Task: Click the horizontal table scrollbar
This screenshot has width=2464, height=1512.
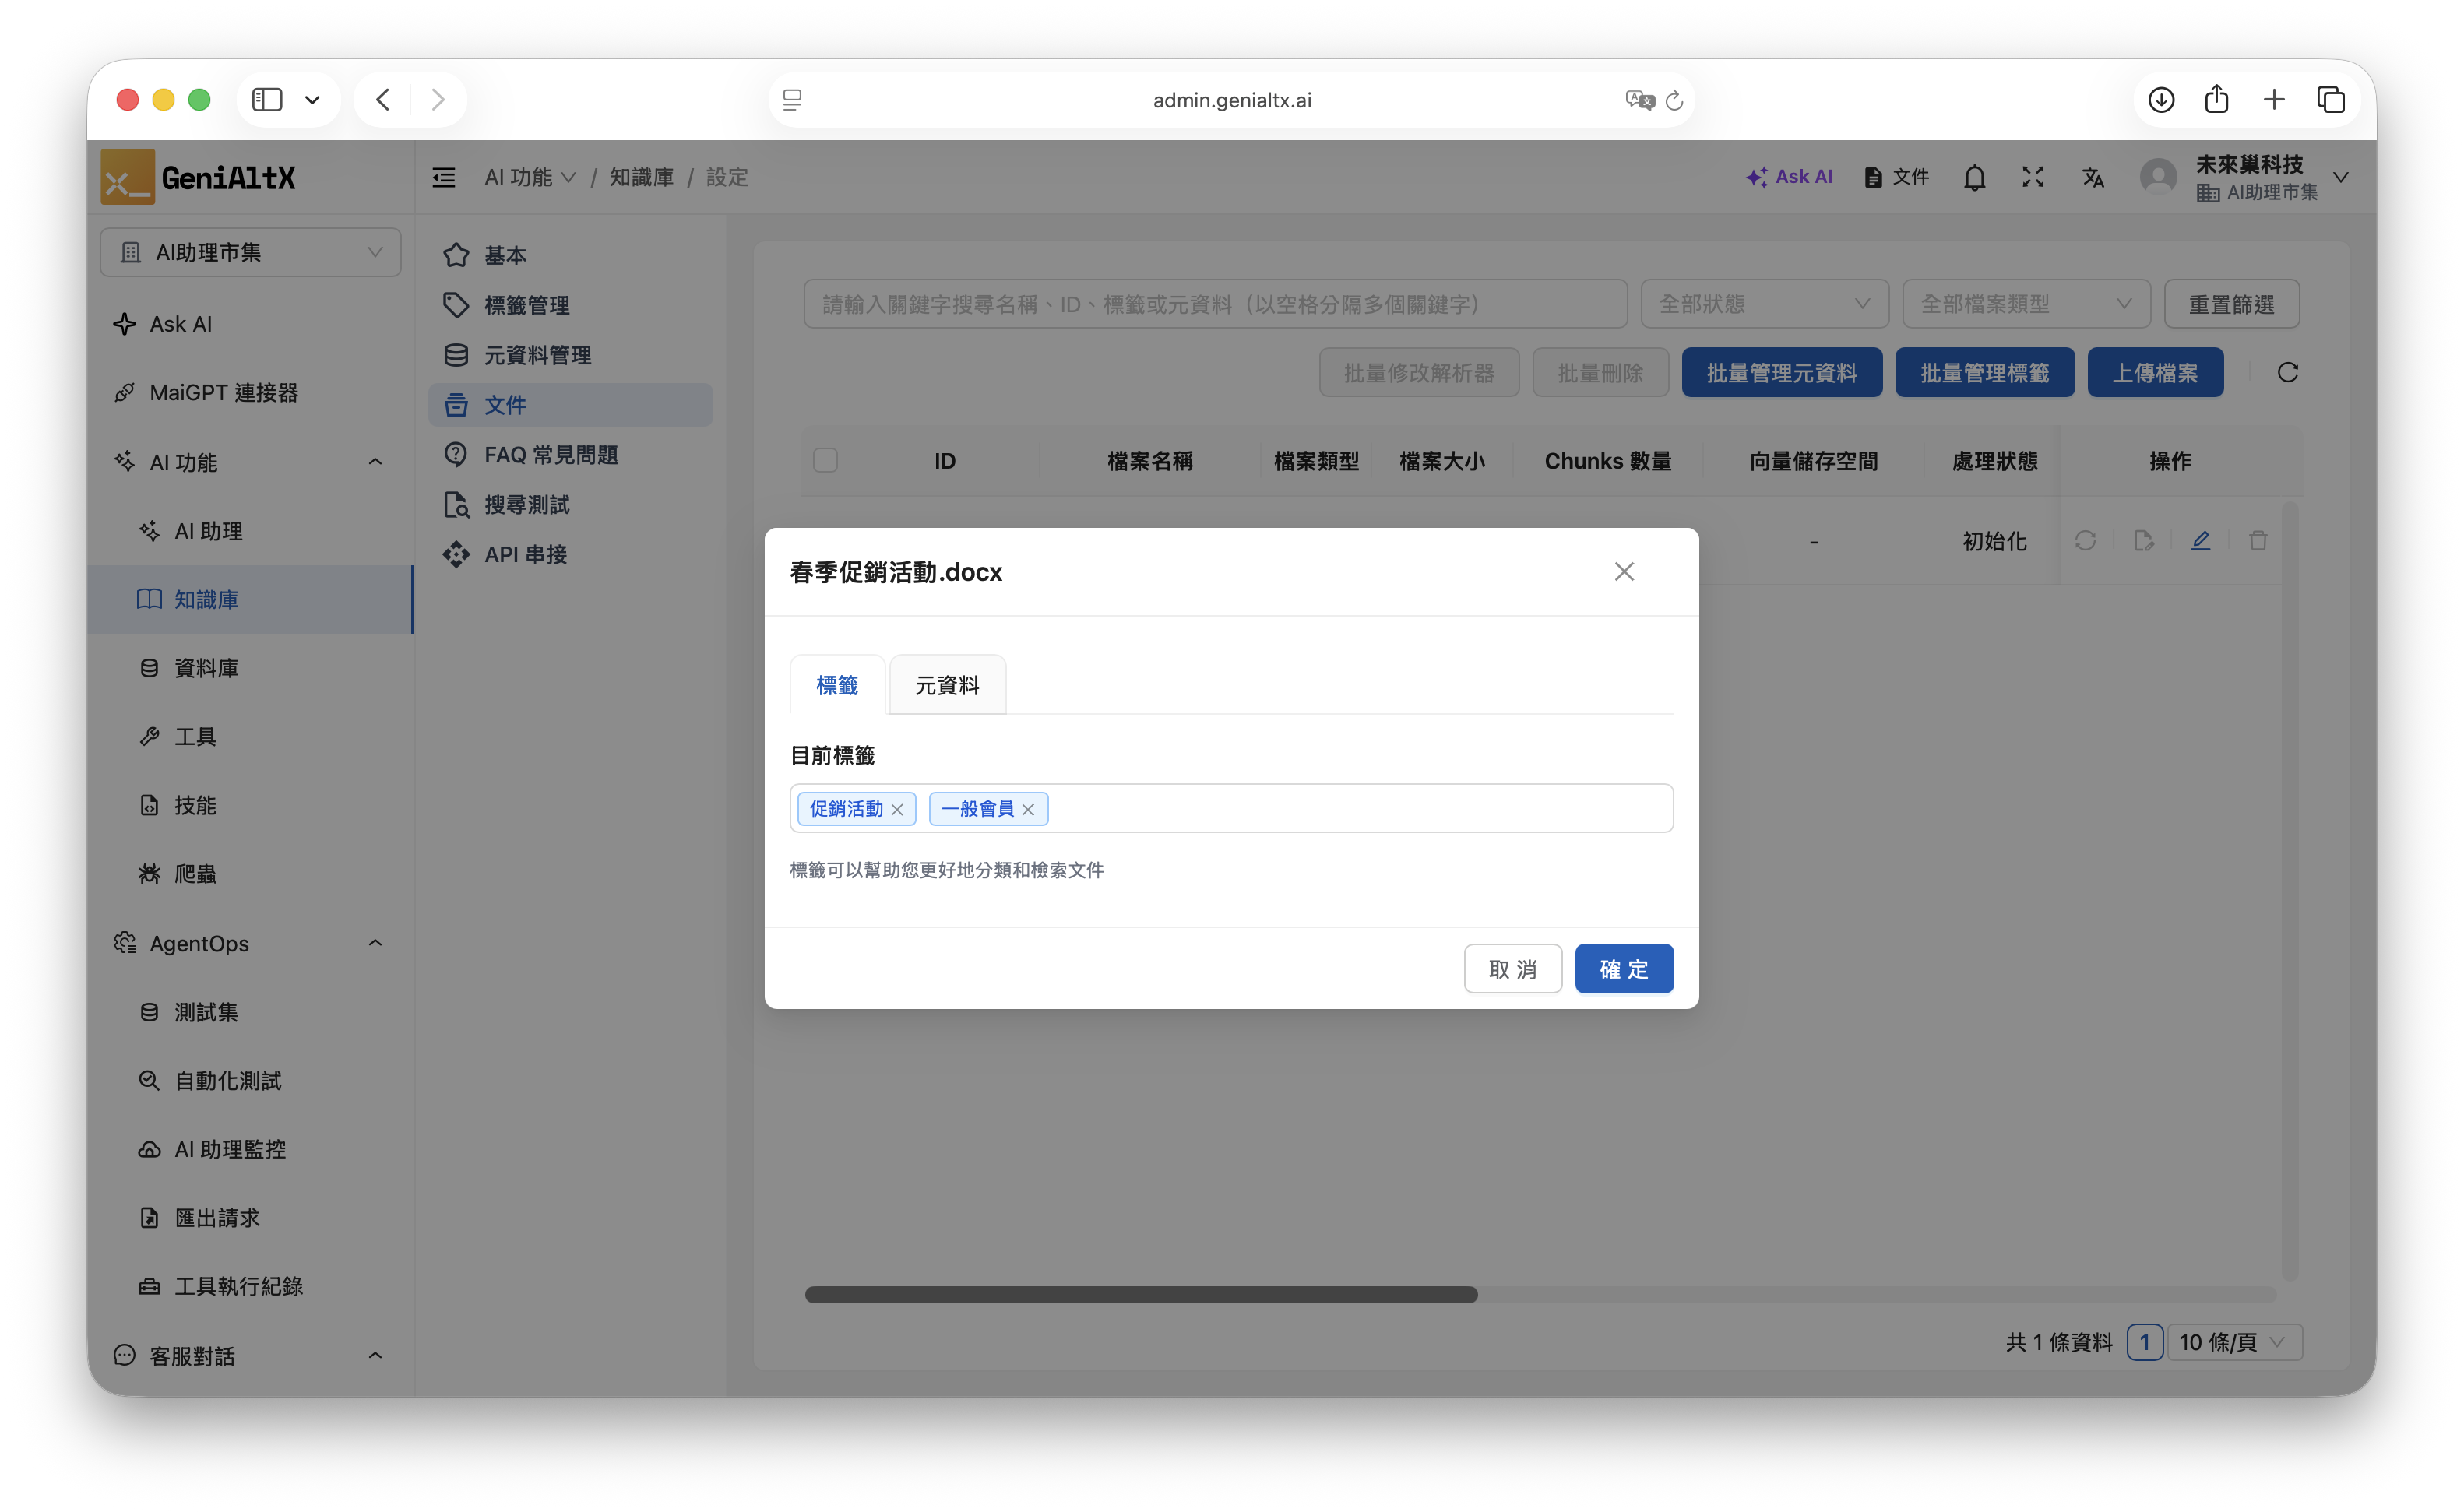Action: pyautogui.click(x=1141, y=1295)
